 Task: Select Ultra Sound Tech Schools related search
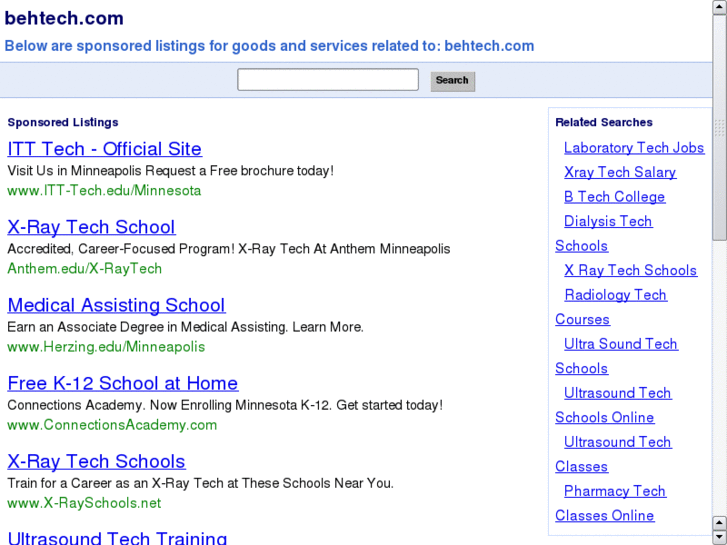[621, 344]
